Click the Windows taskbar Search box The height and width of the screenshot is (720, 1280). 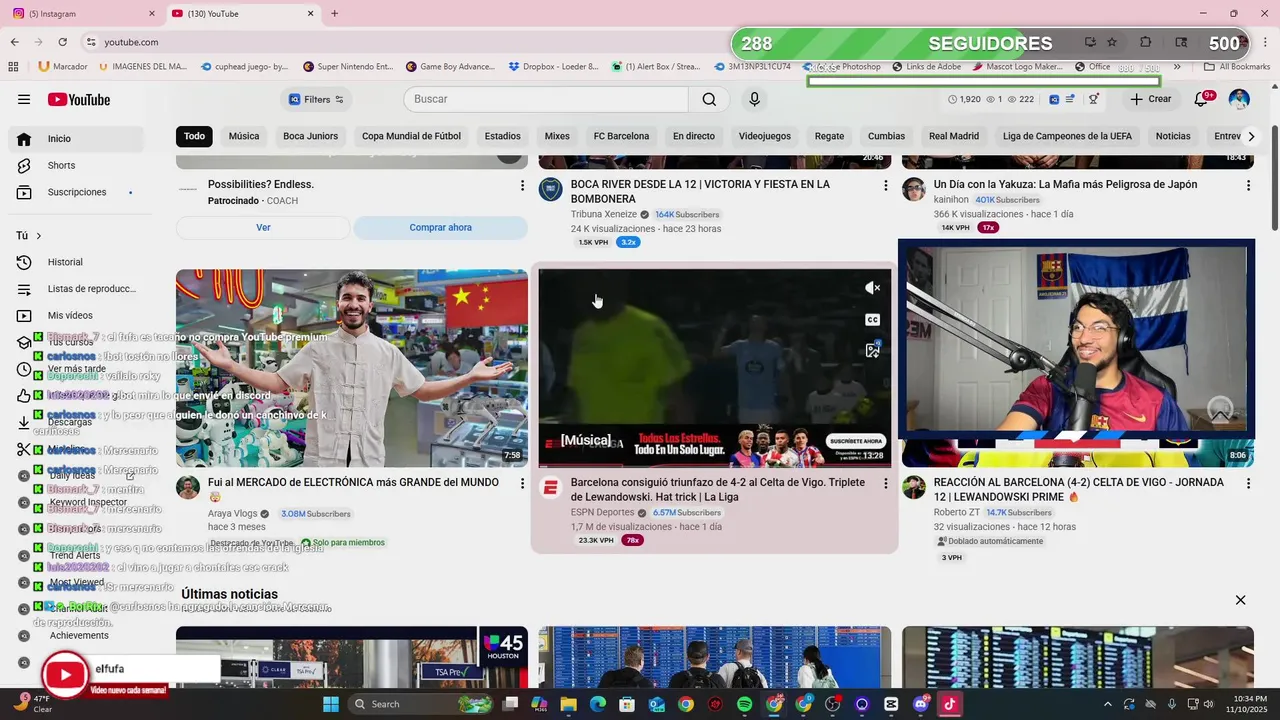[x=420, y=704]
